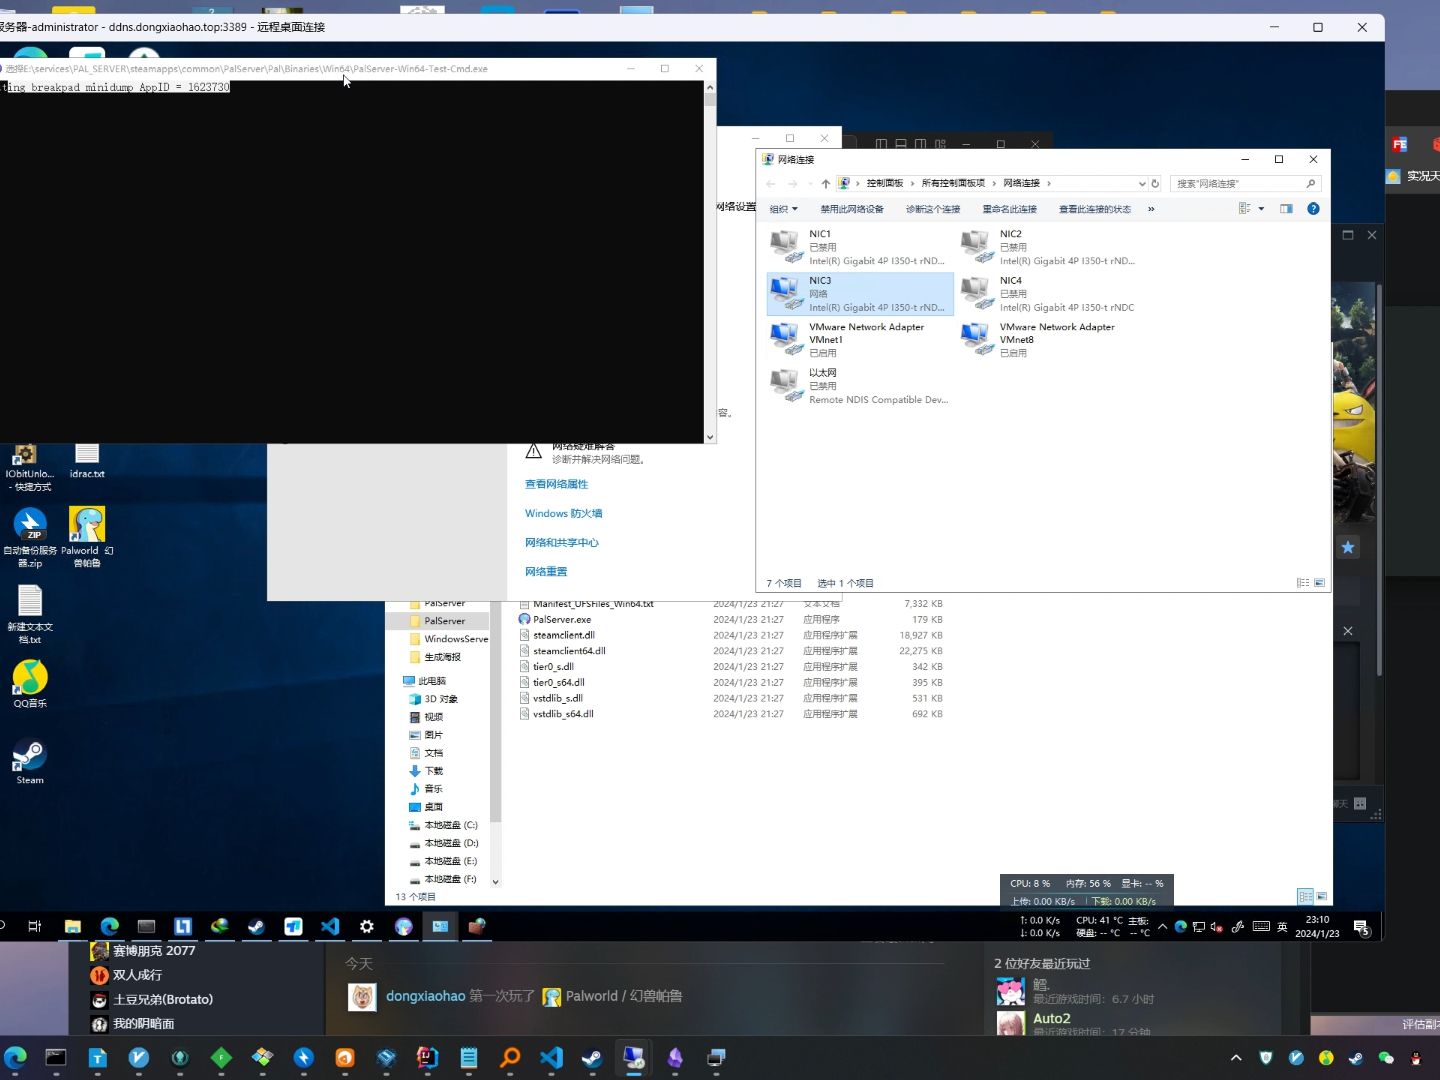Open 新建文本文档.txt on desktop
Screen dimensions: 1440x1080
tap(30, 614)
